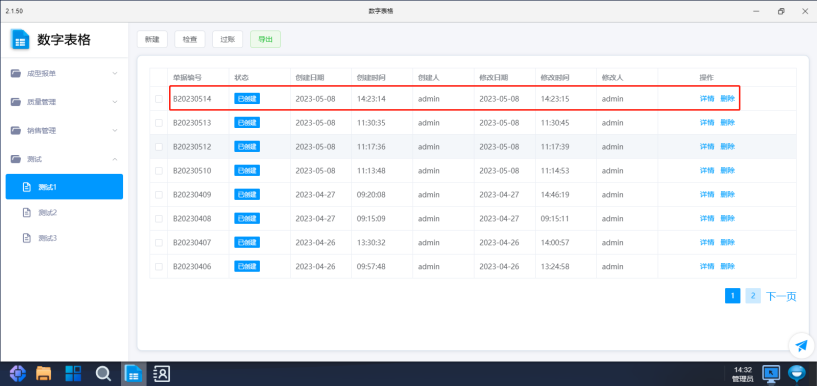Tick the checkbox for row B20230409
817x386 pixels.
(159, 195)
